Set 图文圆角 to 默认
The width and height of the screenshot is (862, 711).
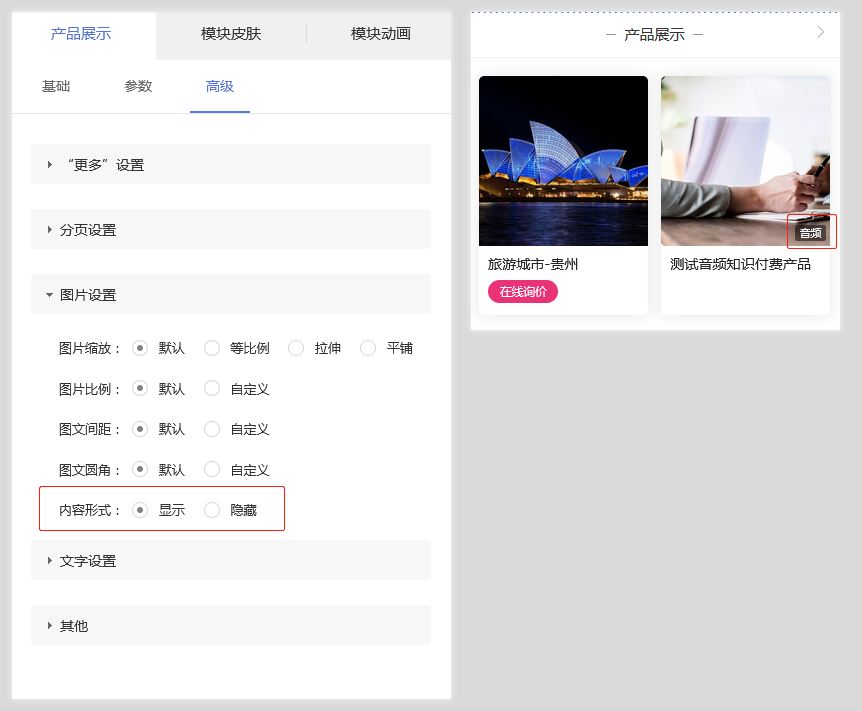pos(140,470)
